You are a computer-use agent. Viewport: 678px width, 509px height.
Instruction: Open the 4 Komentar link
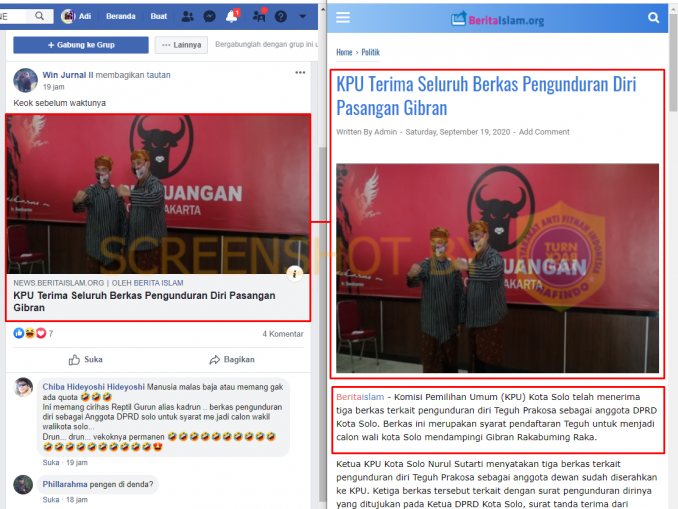pyautogui.click(x=283, y=334)
